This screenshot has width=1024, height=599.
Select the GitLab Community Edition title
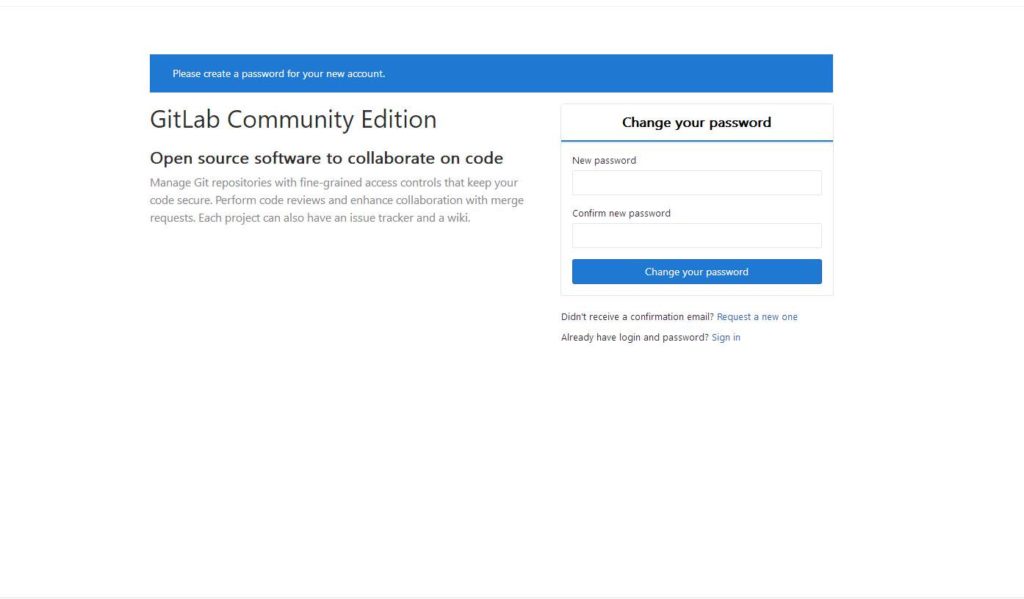click(x=293, y=120)
